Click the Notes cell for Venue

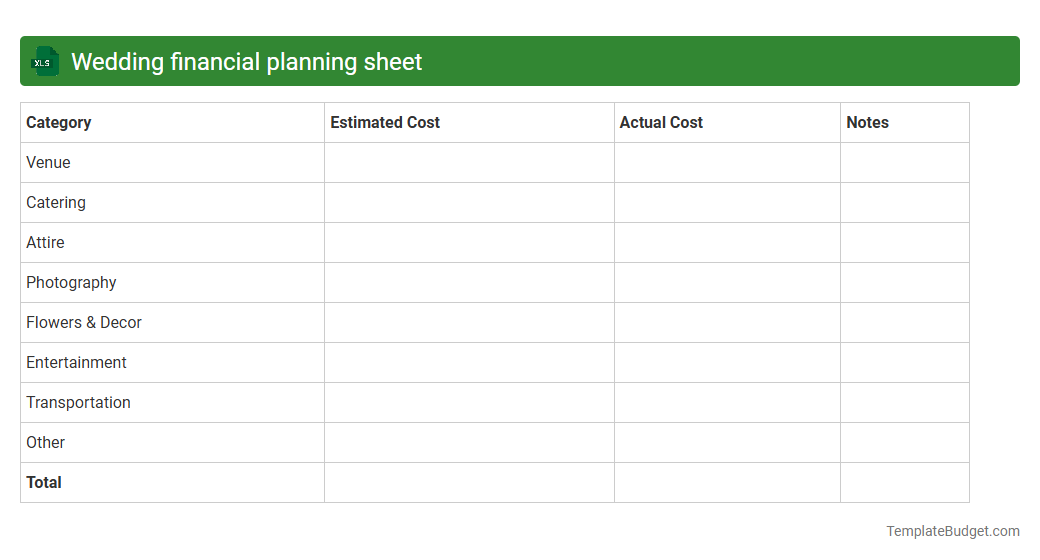905,163
